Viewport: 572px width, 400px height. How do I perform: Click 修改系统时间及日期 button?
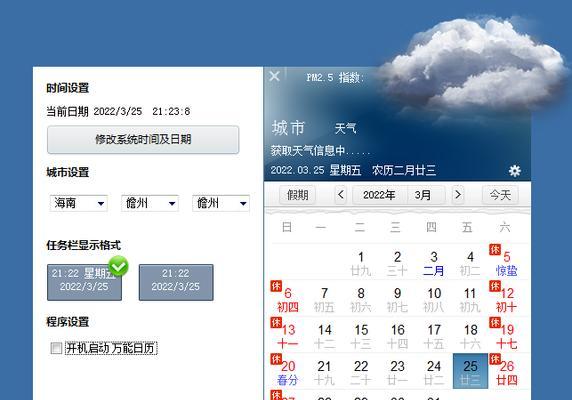pyautogui.click(x=143, y=140)
